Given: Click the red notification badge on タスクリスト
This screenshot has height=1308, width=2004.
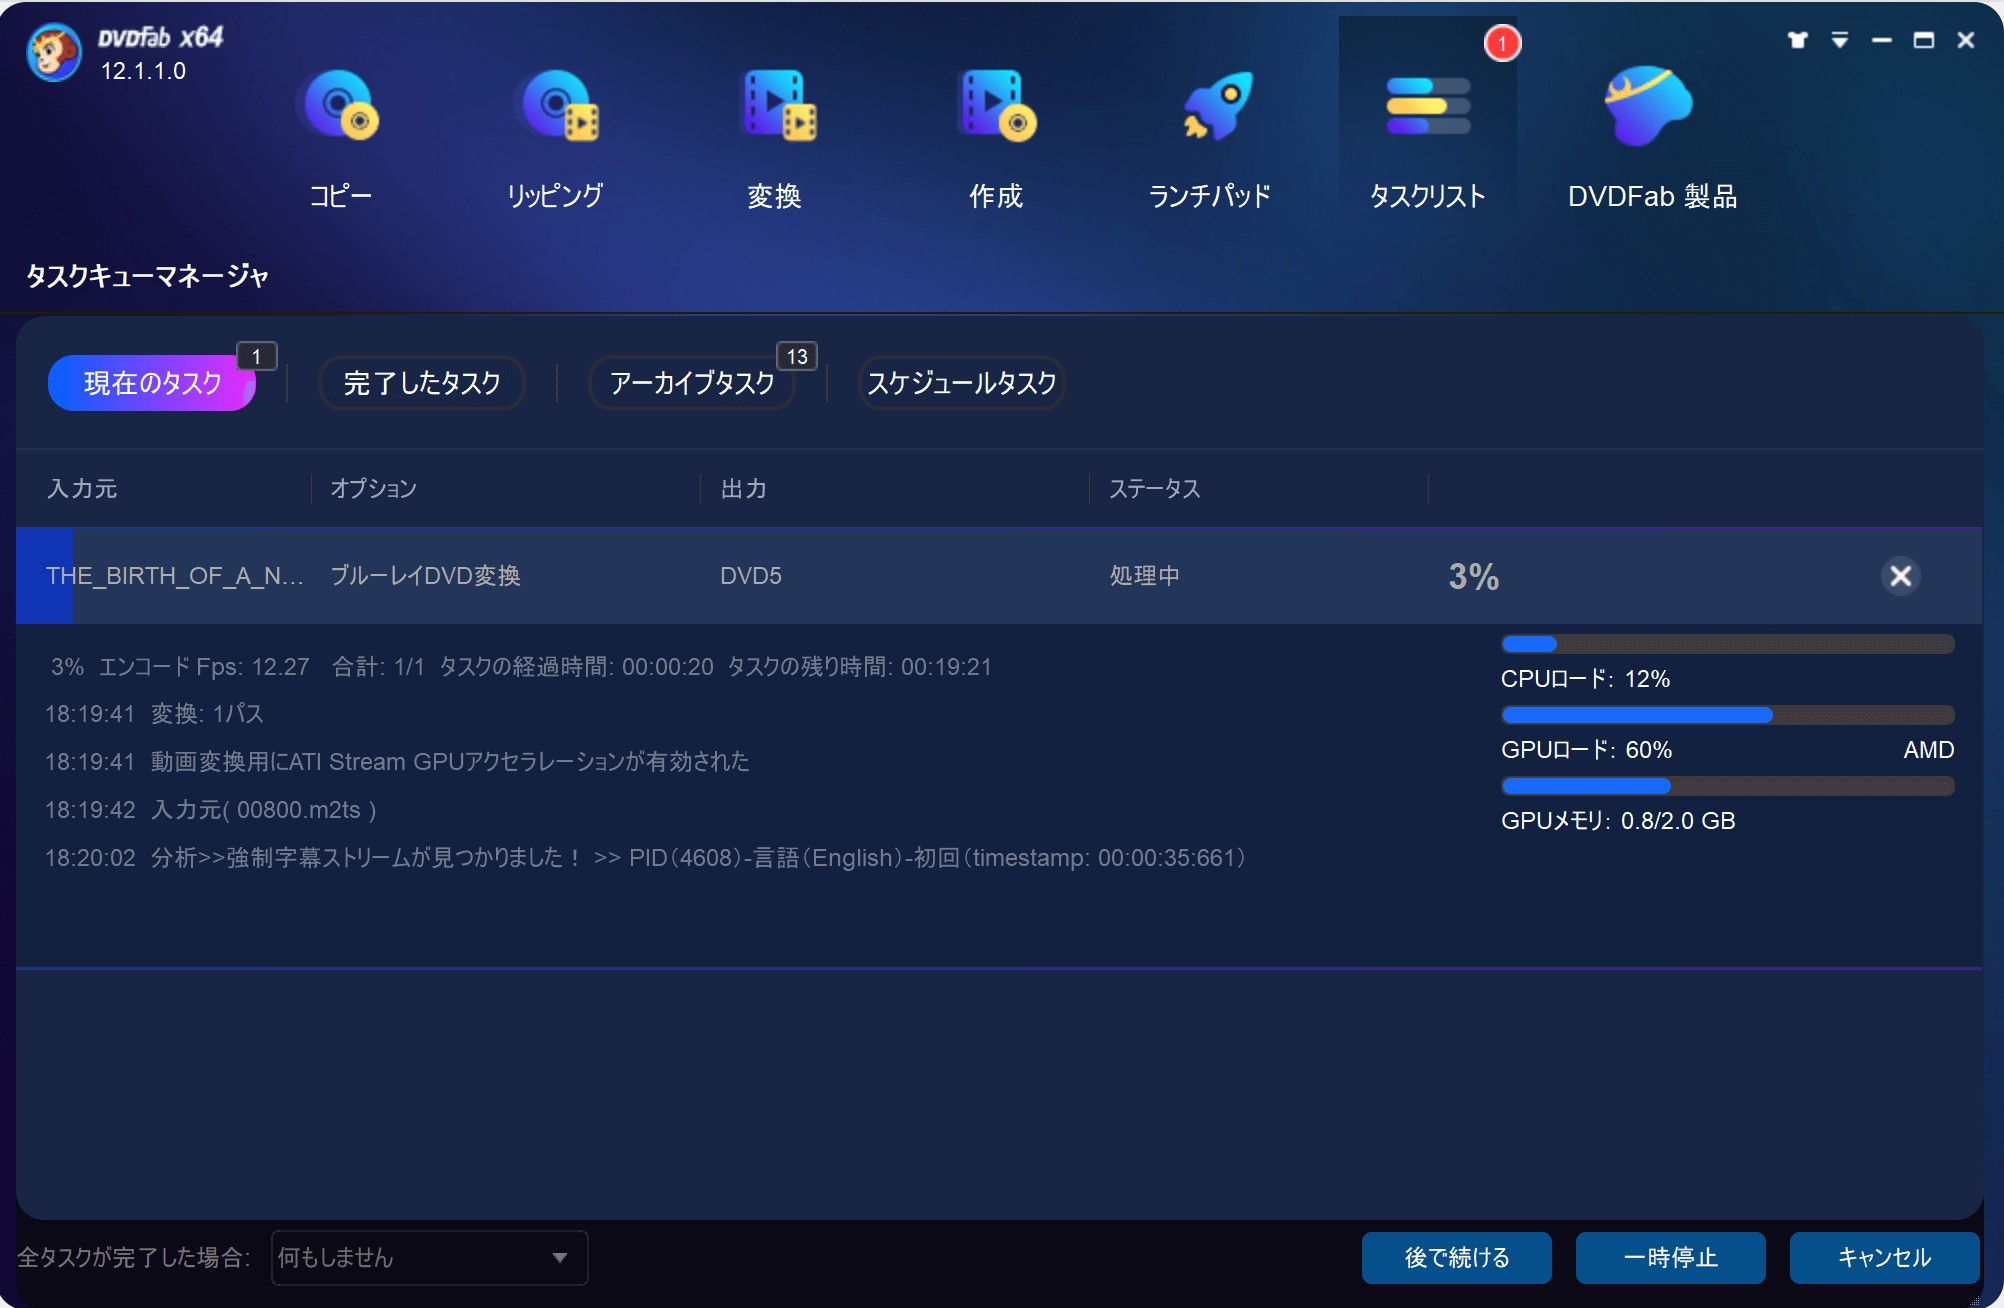Looking at the screenshot, I should click(x=1502, y=43).
